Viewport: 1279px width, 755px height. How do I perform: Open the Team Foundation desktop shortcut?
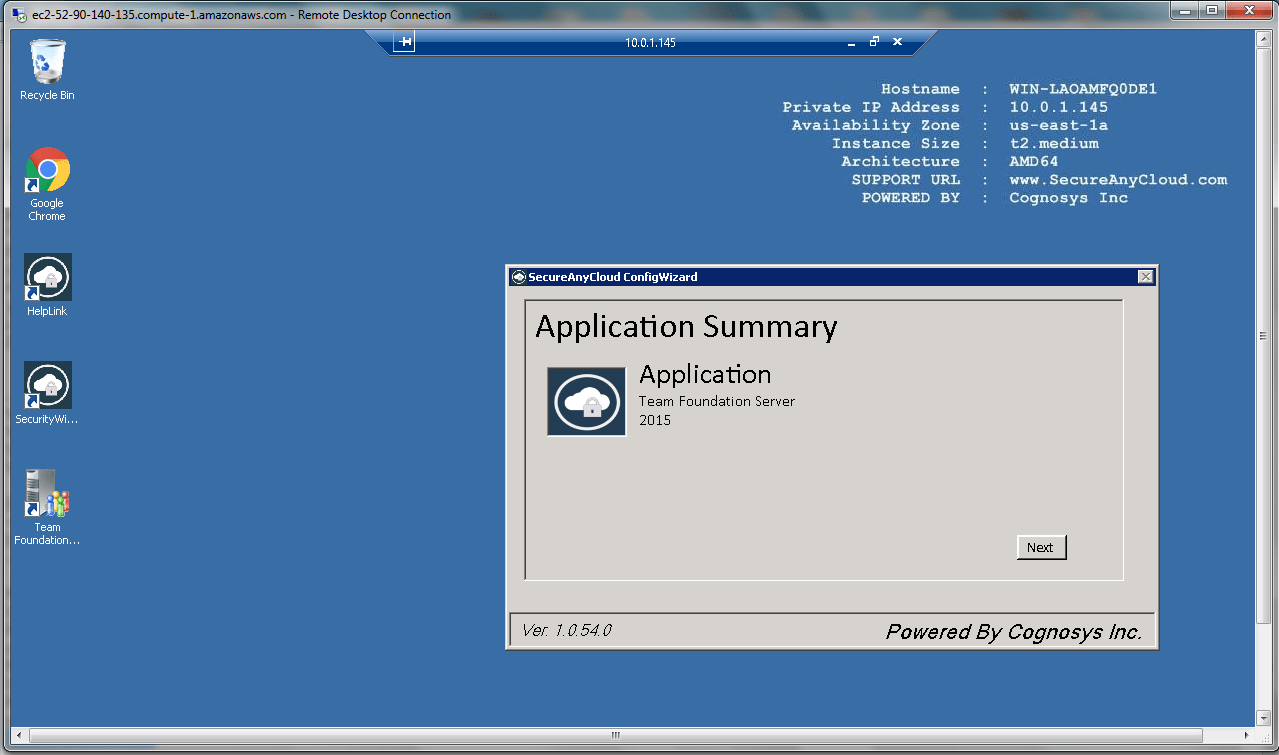(x=47, y=494)
